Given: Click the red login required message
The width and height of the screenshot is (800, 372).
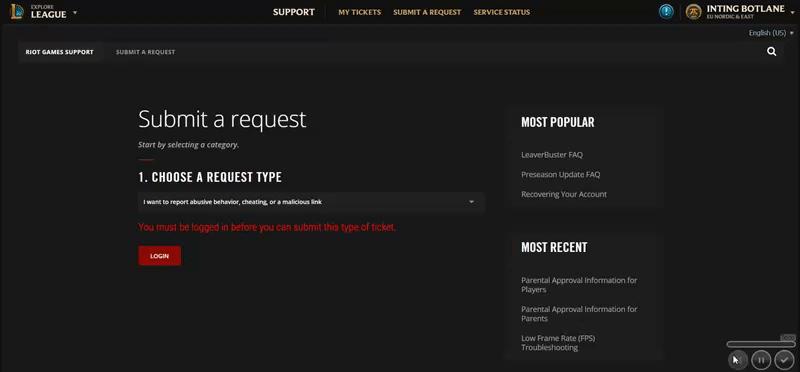Looking at the screenshot, I should tap(267, 228).
